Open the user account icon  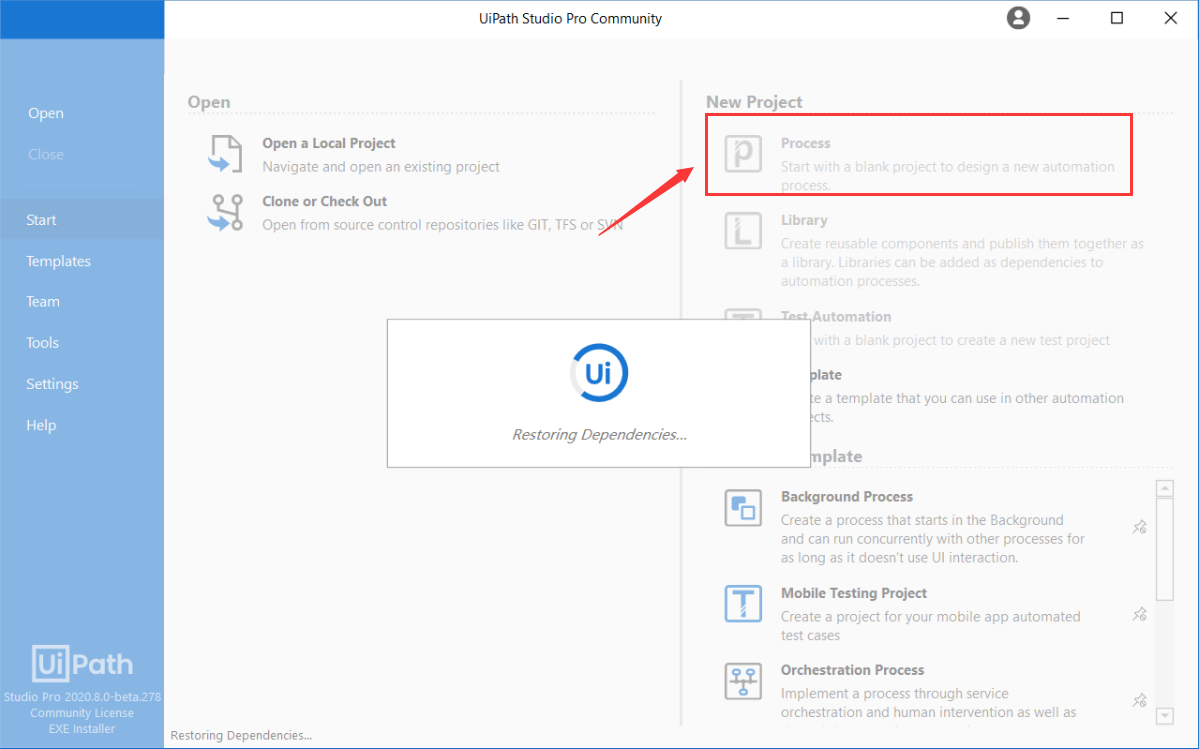click(1018, 17)
